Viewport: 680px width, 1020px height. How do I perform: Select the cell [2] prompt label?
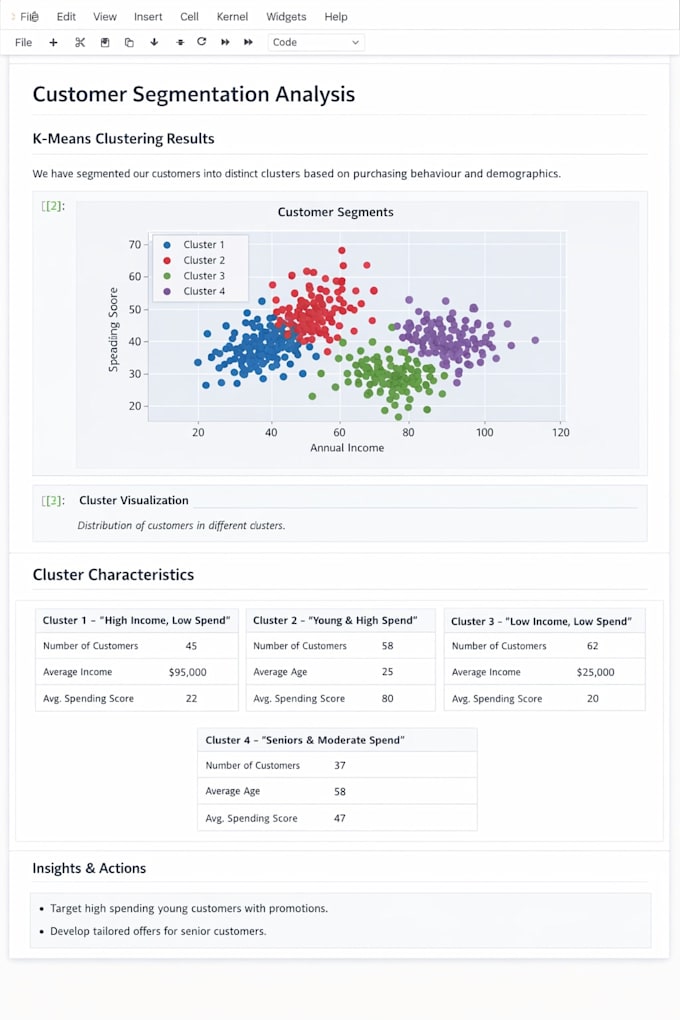click(53, 206)
